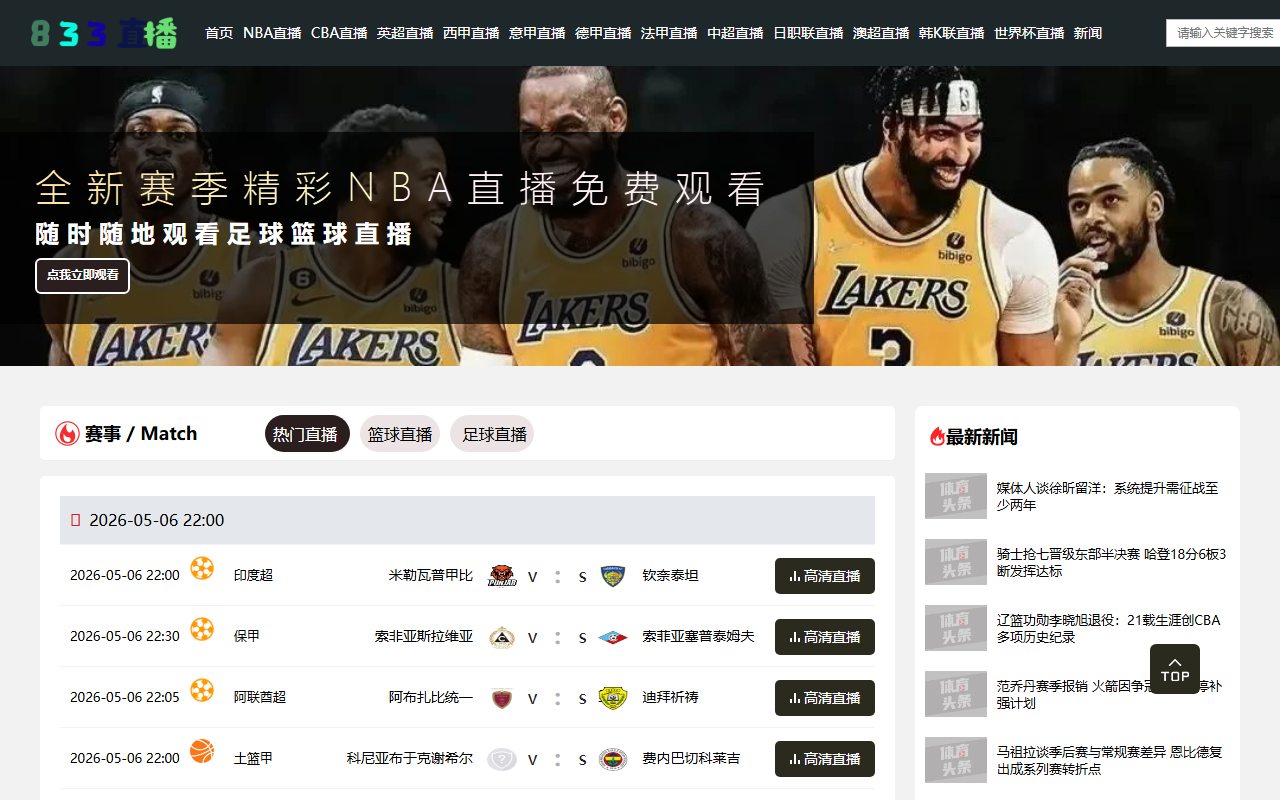Focus the keyword search field
Image resolution: width=1280 pixels, height=800 pixels.
click(1223, 33)
